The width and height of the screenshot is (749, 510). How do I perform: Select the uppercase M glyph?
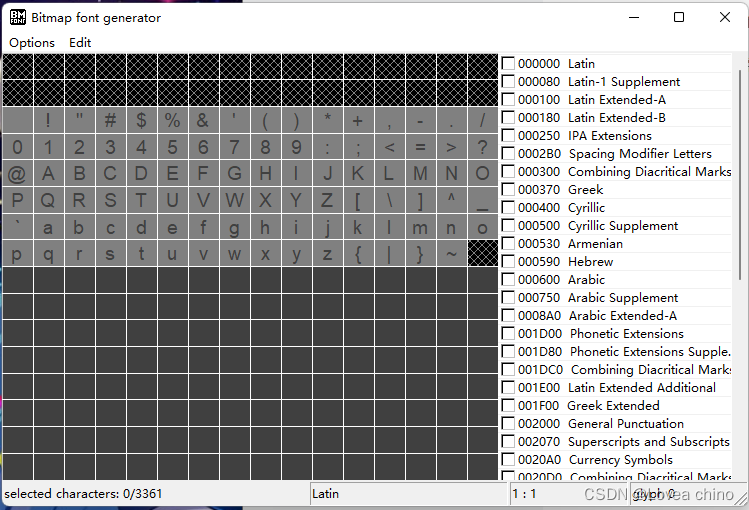(421, 173)
